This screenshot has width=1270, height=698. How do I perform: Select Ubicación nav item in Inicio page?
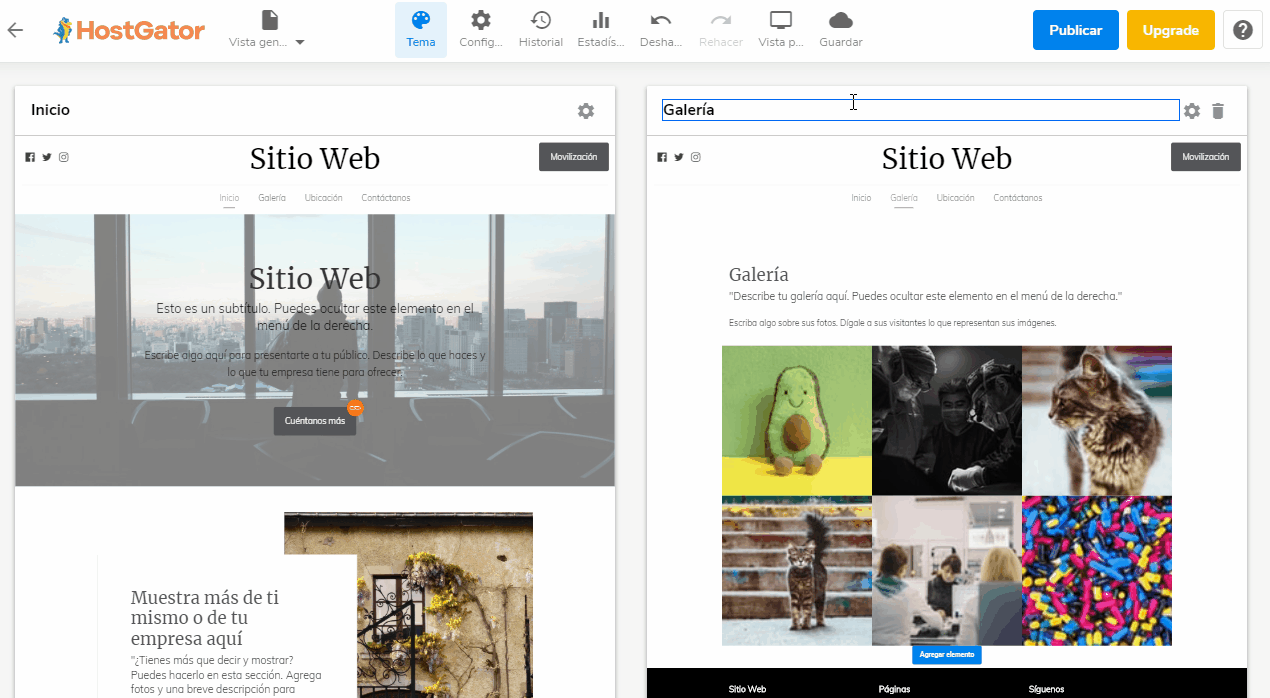tap(324, 198)
